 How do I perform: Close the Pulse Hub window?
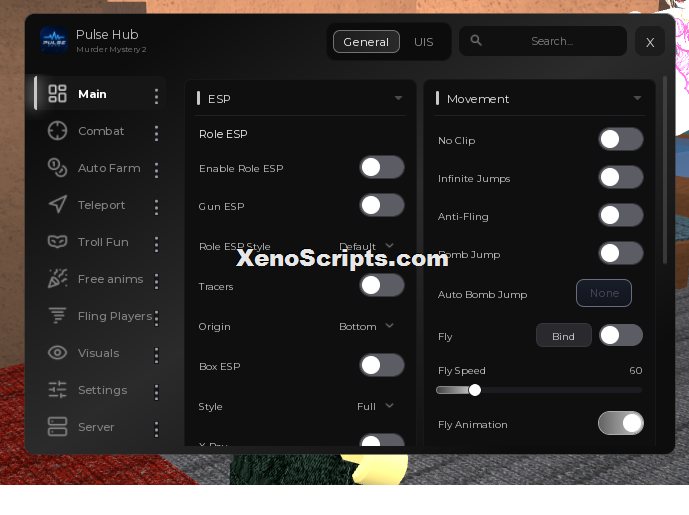pos(650,42)
